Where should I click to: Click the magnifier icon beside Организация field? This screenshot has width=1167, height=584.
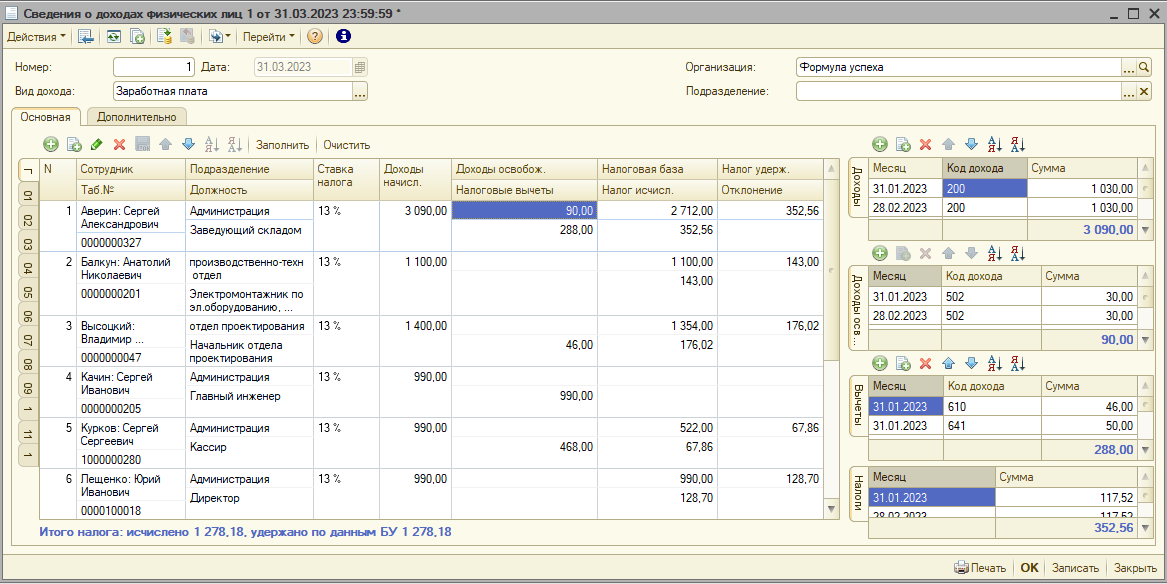[x=1144, y=68]
